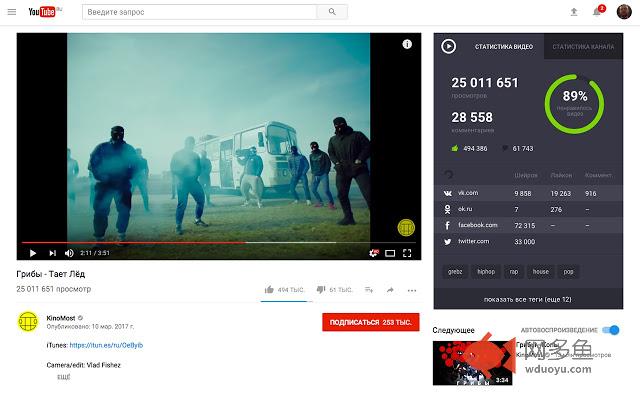640x400 pixels.
Task: Open KinoMost channel name link
Action: 61,318
